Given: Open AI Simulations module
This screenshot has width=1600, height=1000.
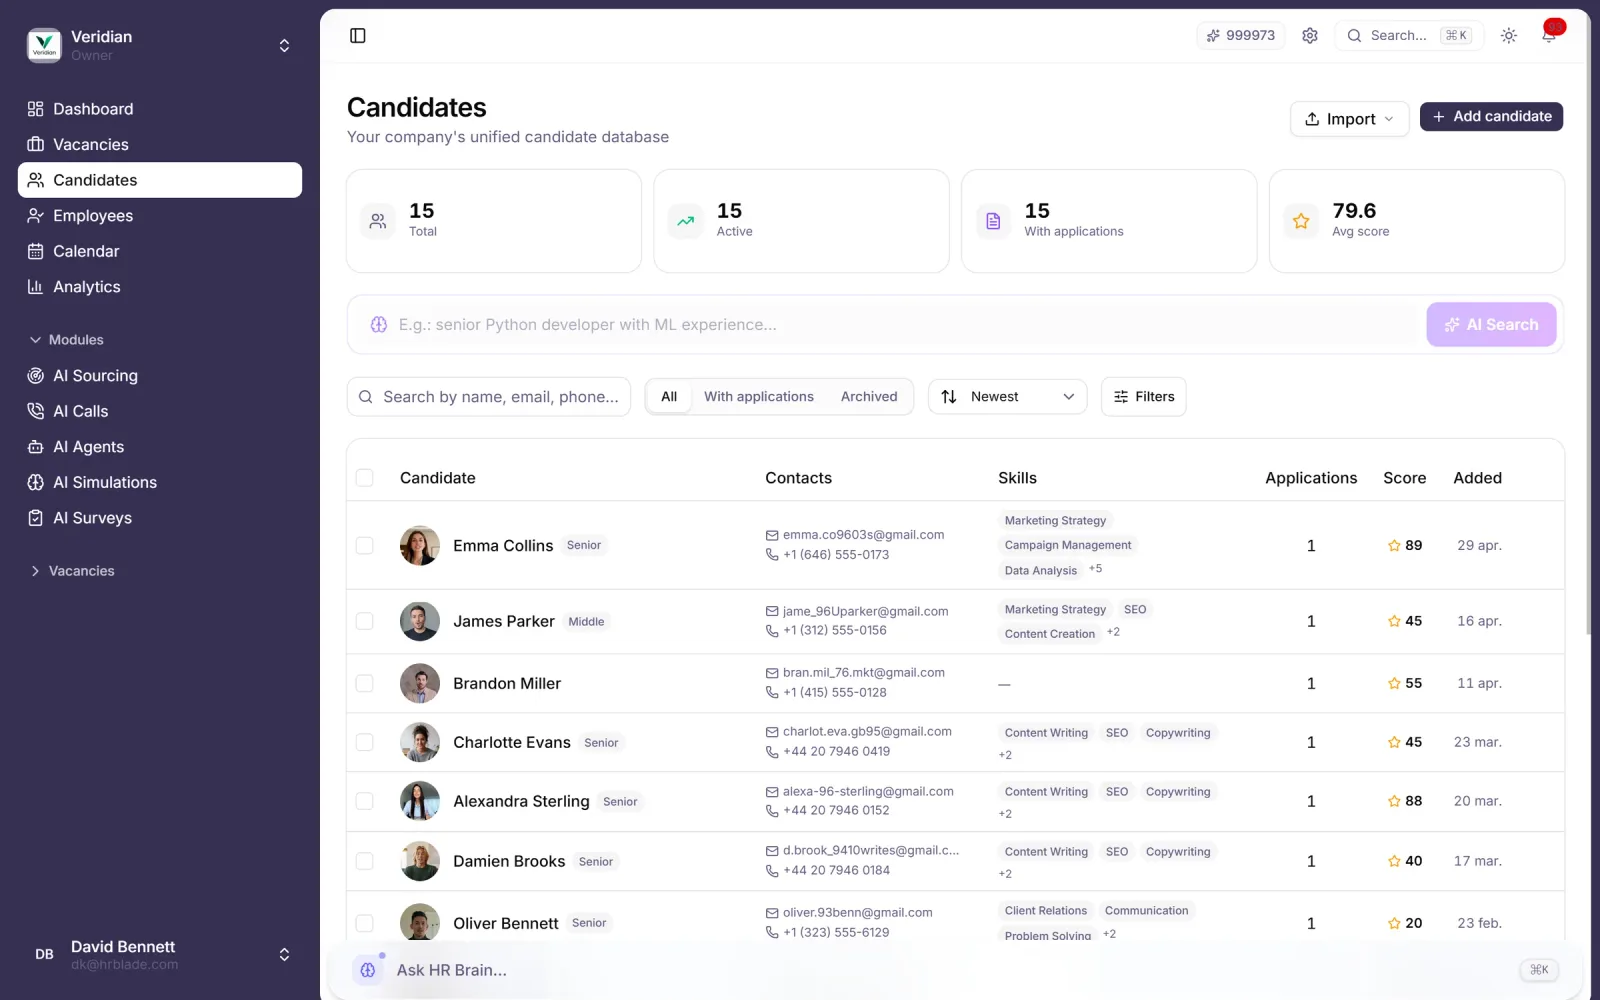Looking at the screenshot, I should point(160,483).
